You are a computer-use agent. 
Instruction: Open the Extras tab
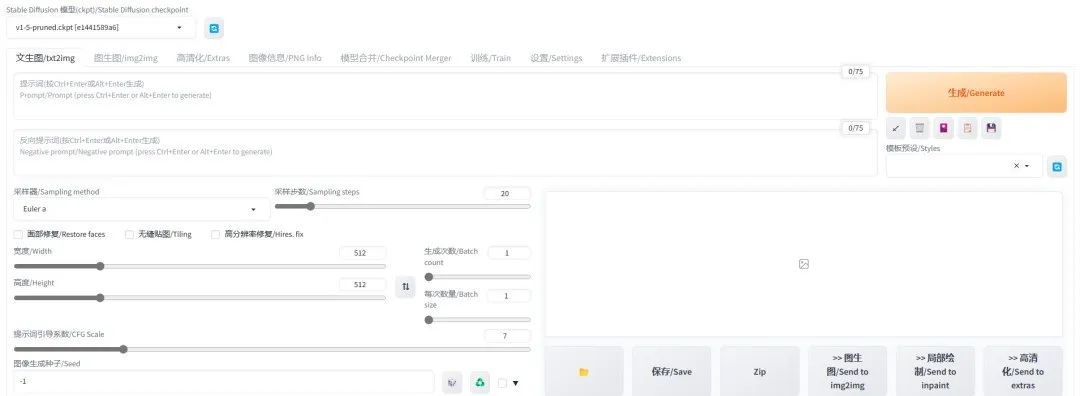pos(203,58)
